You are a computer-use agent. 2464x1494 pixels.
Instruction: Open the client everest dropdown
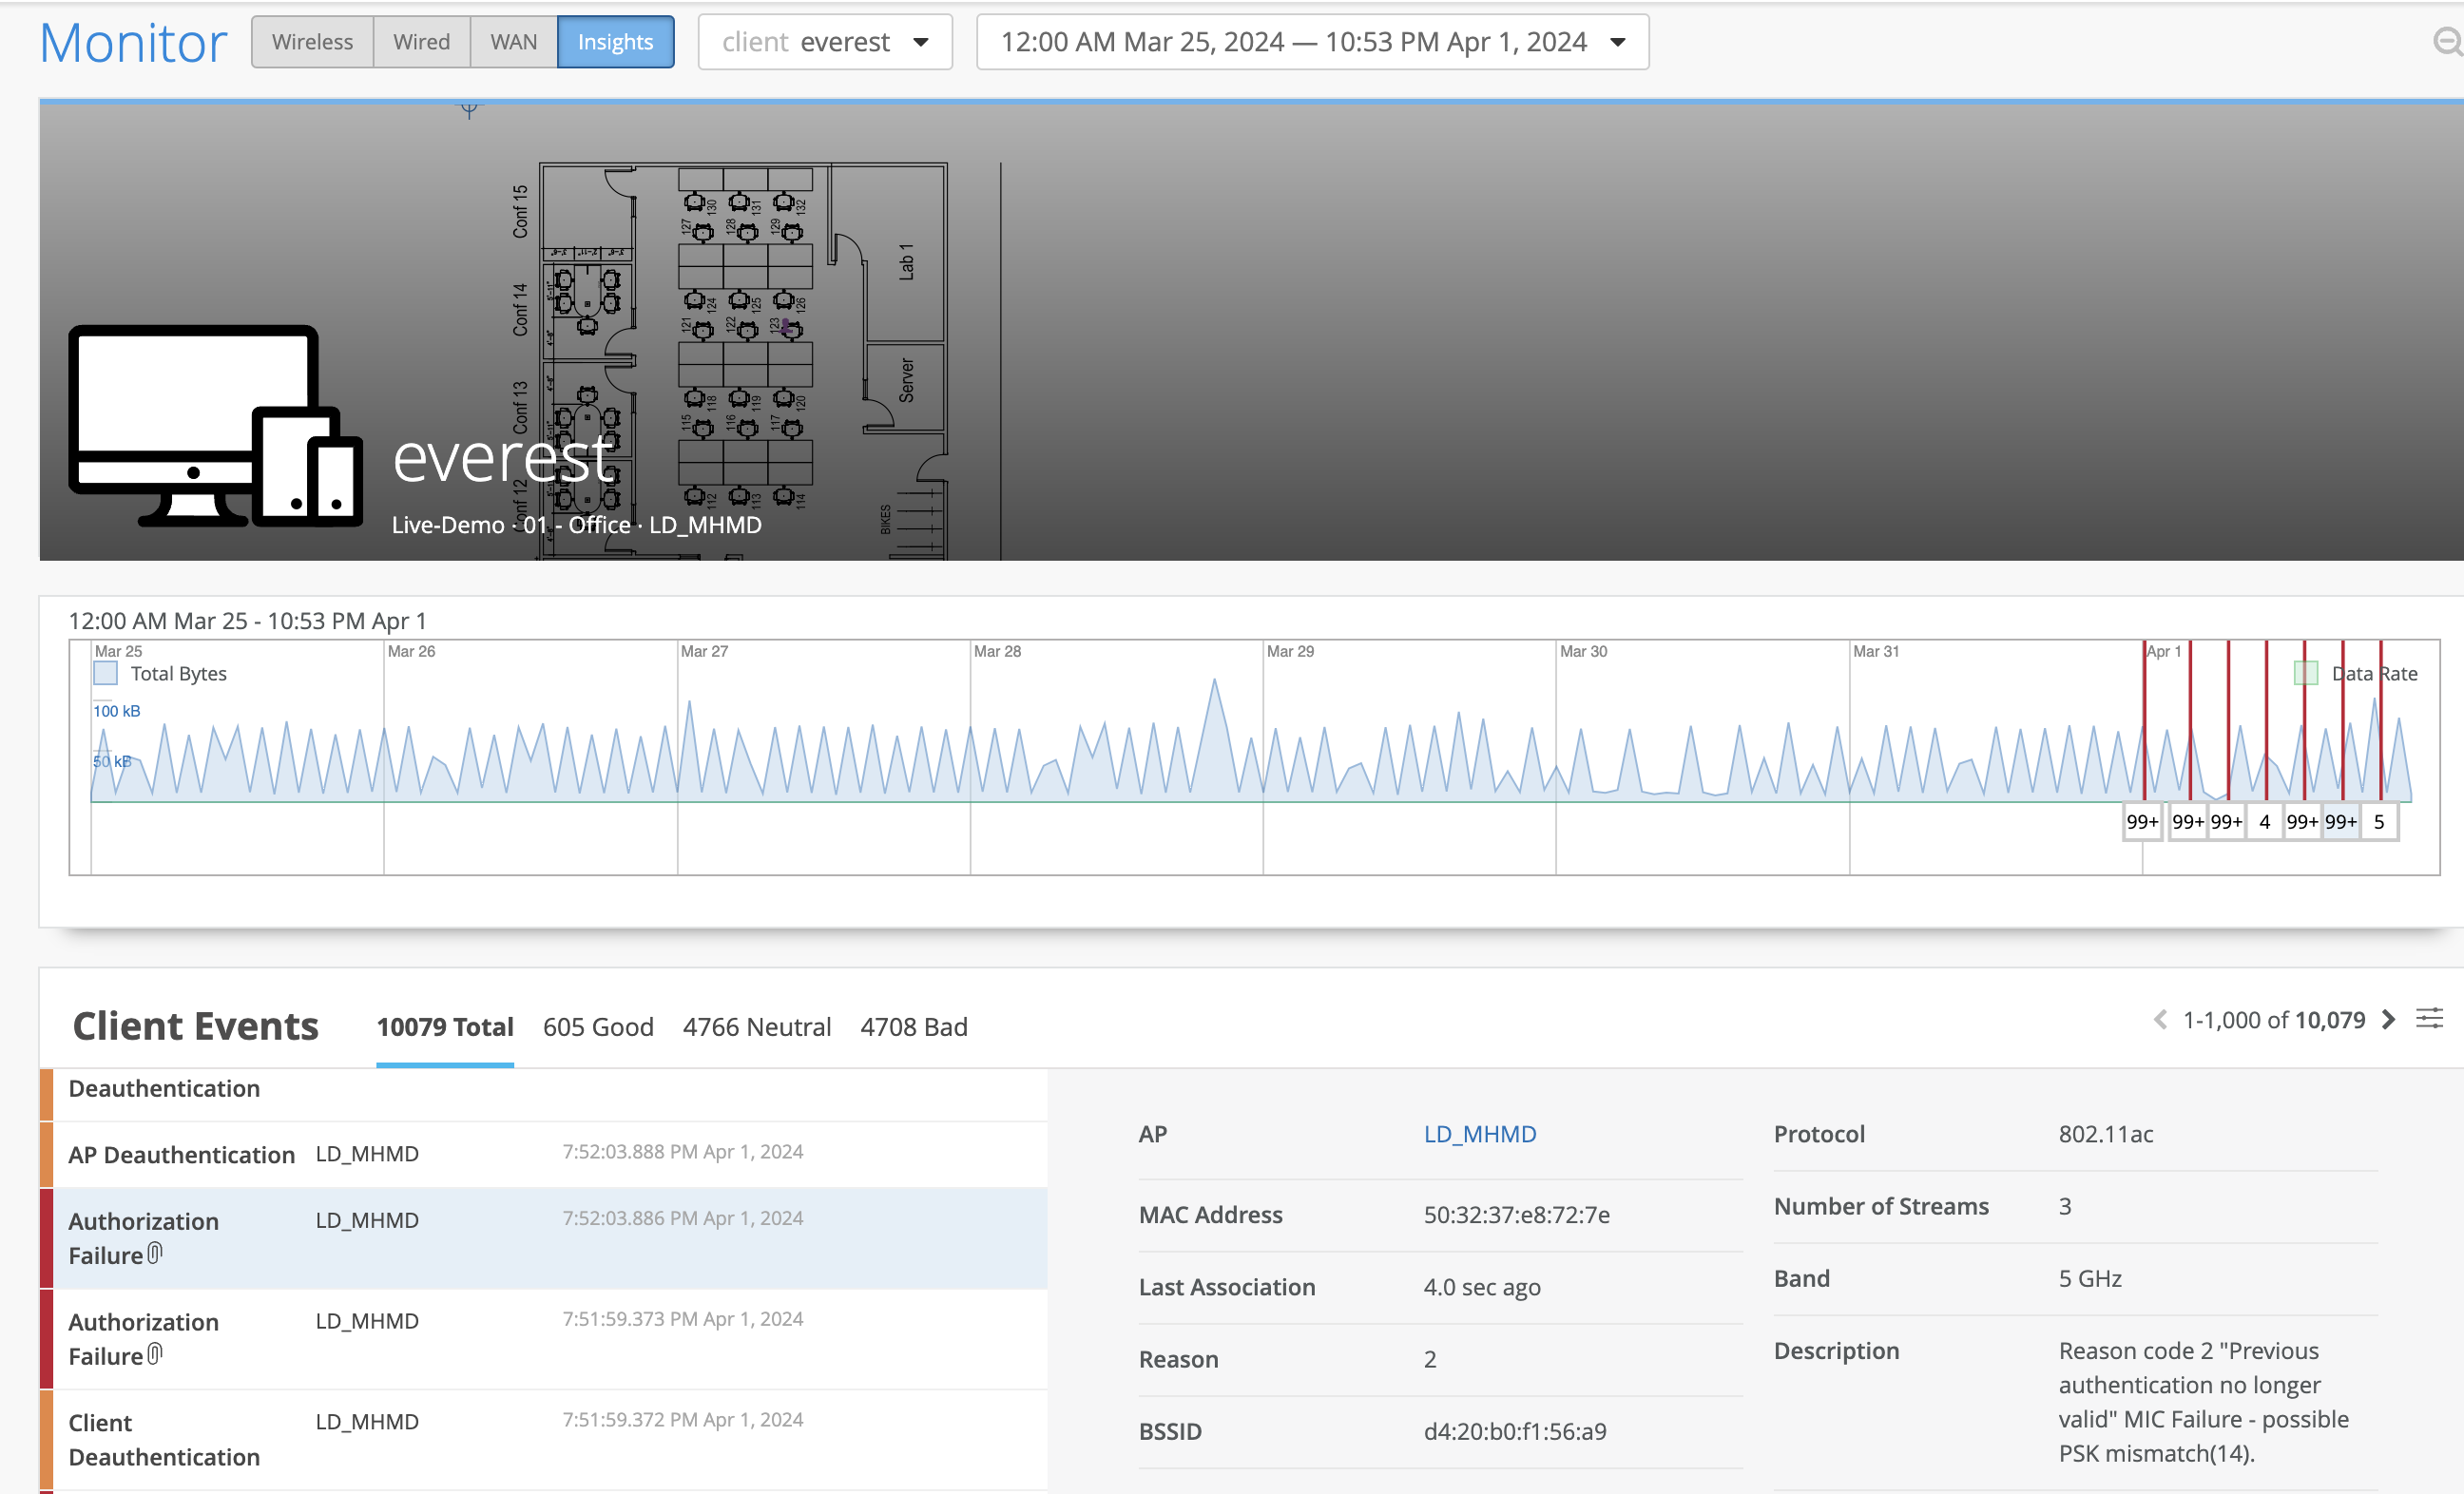[x=824, y=42]
